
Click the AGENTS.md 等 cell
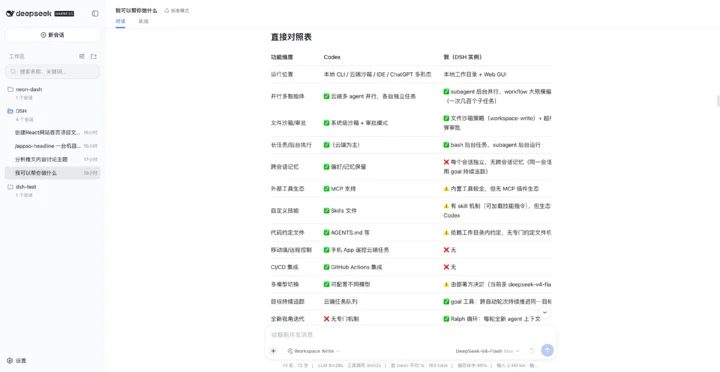(x=347, y=233)
